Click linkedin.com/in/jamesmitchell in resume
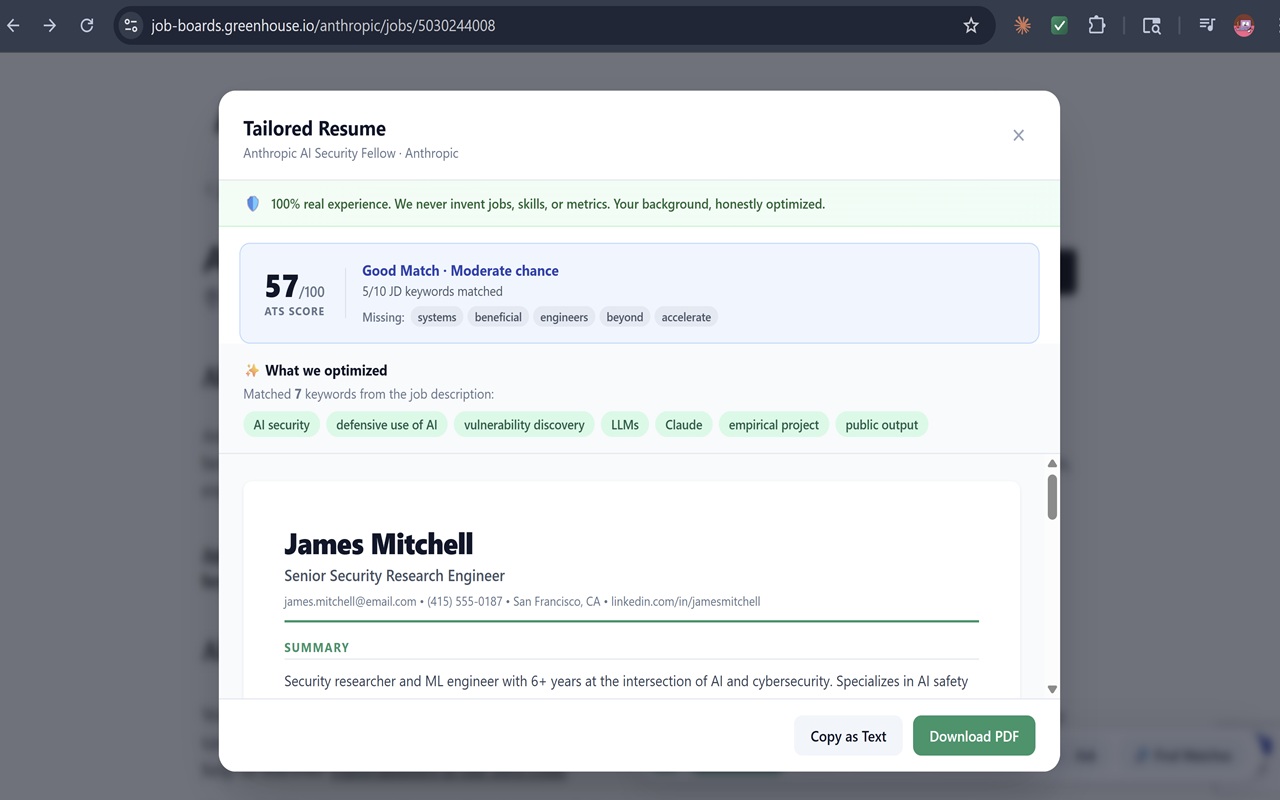 pyautogui.click(x=686, y=602)
